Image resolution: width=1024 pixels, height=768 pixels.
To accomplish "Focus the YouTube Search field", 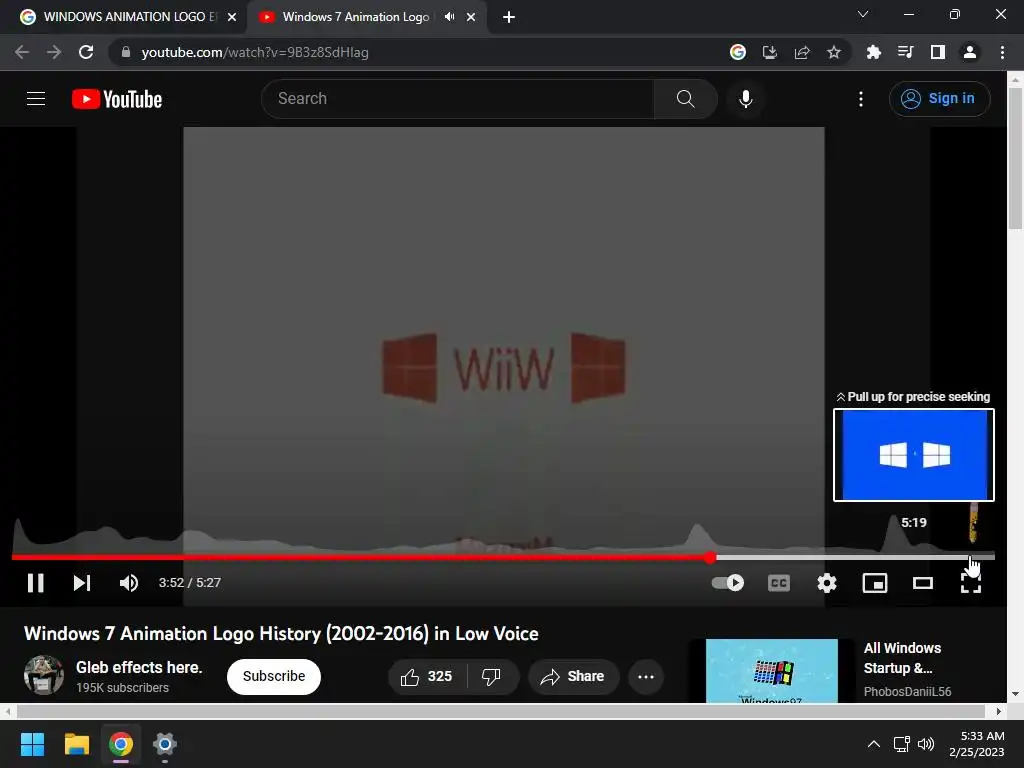I will tap(457, 99).
